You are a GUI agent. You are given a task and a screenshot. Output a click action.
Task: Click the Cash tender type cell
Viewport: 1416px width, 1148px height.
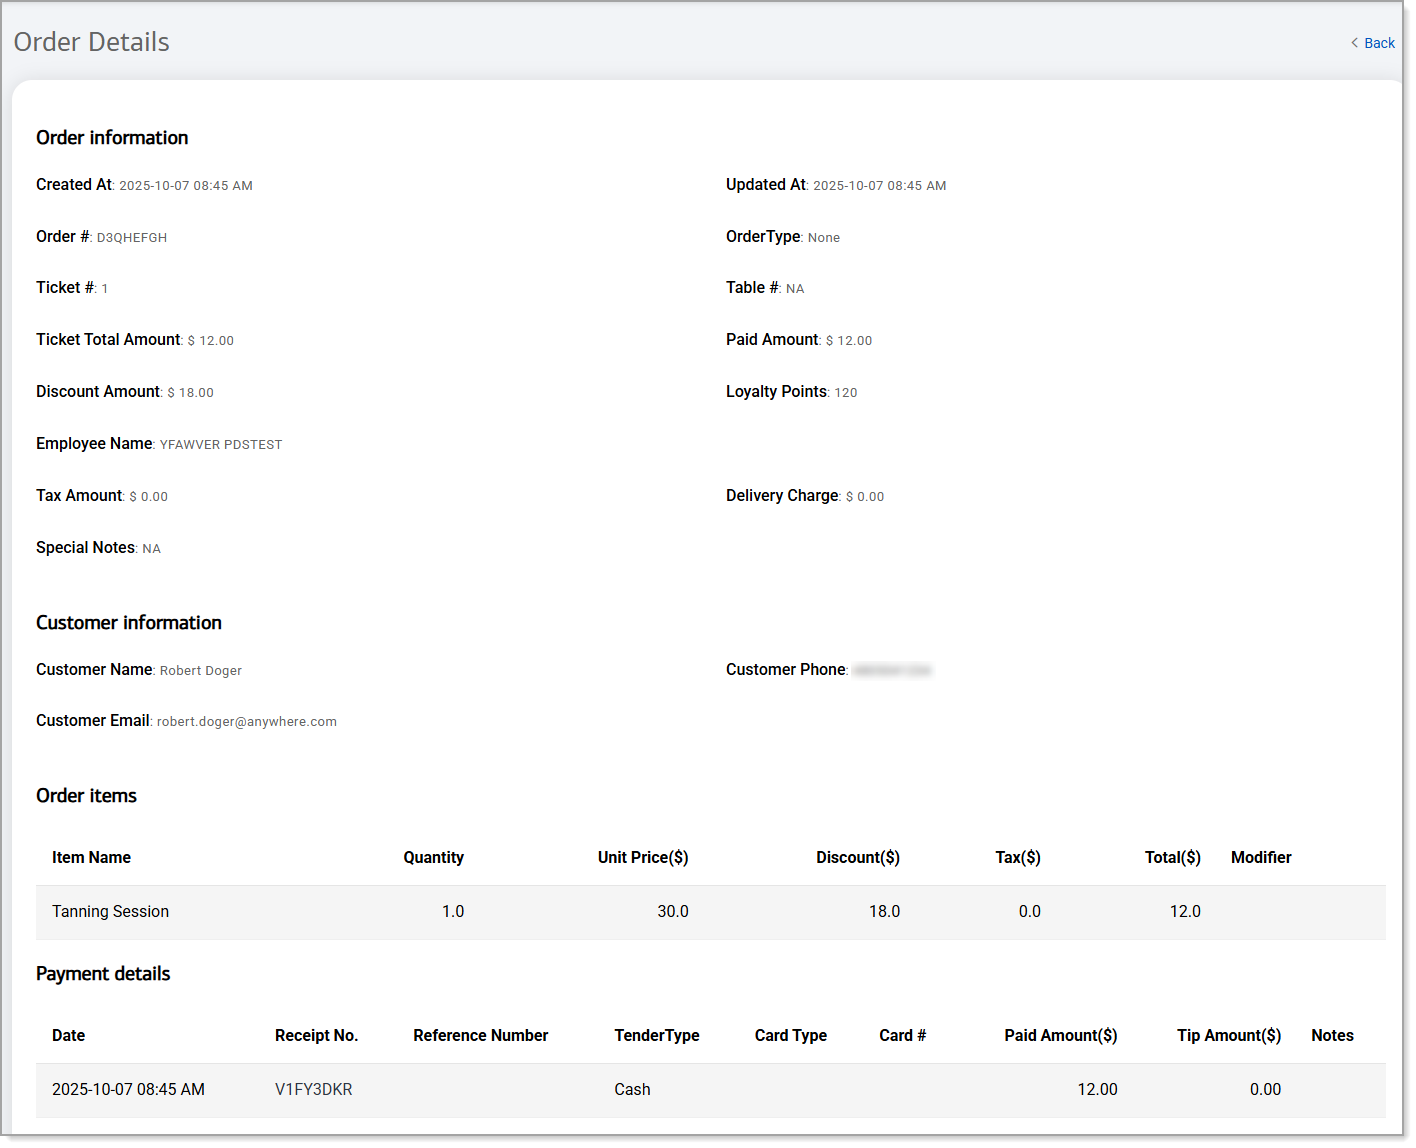pos(632,1089)
